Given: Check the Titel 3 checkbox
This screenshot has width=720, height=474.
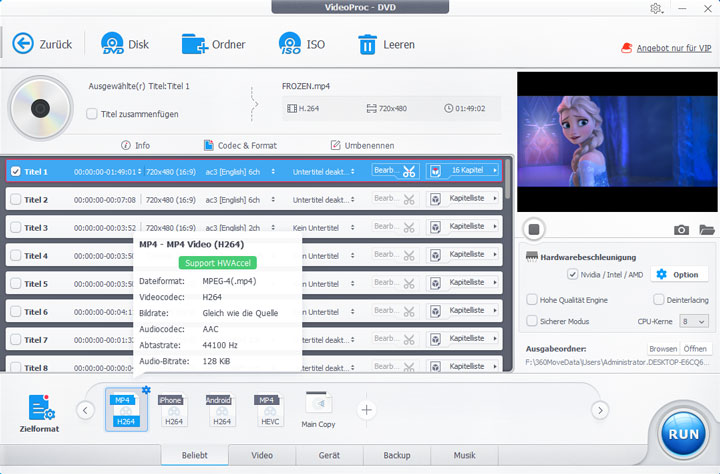Looking at the screenshot, I should point(16,228).
